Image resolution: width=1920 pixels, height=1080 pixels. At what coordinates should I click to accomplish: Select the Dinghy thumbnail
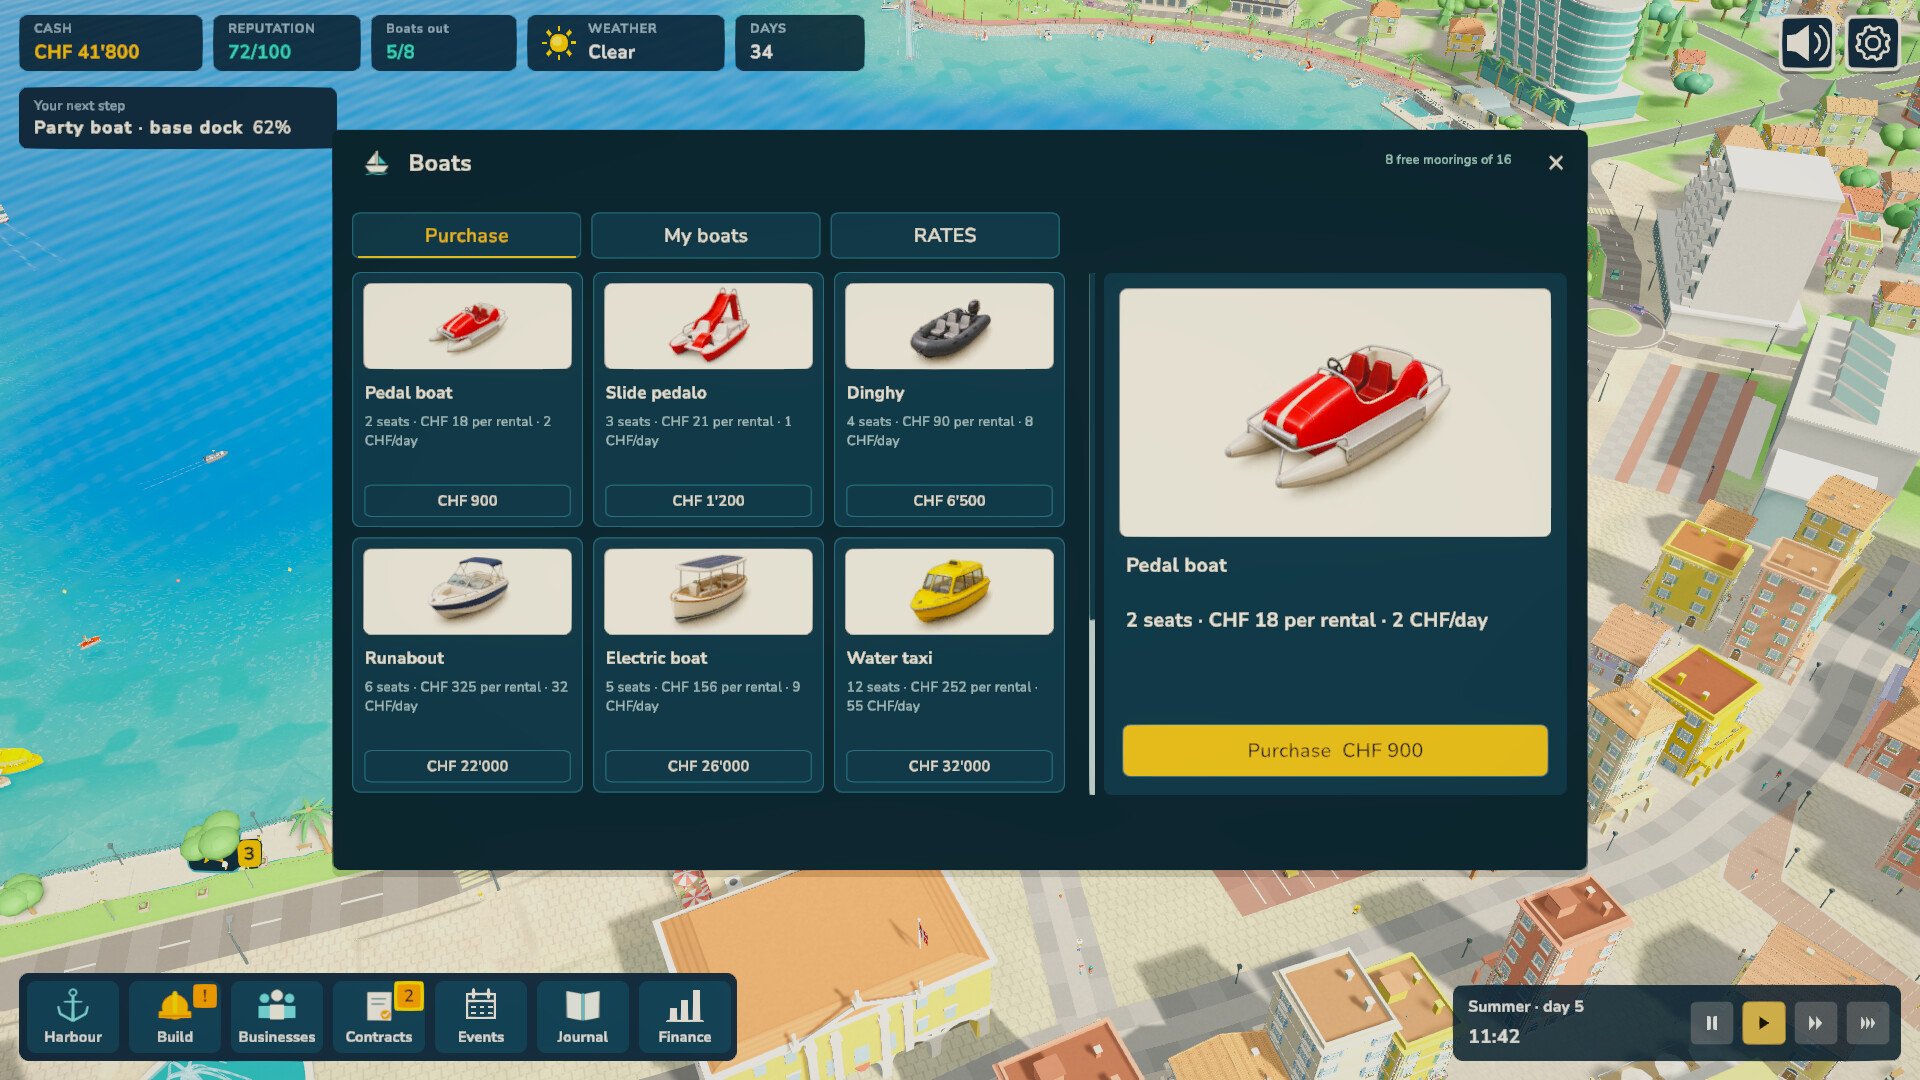[x=949, y=326]
